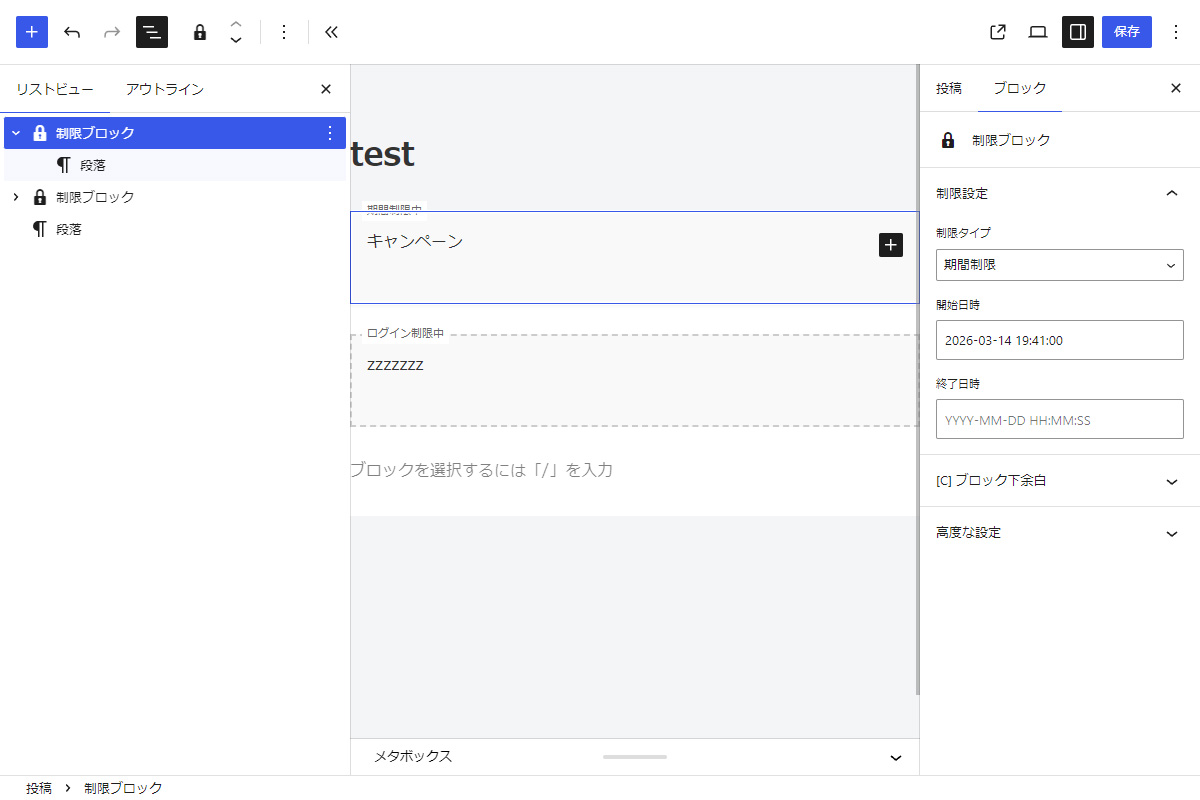Click the 保存 save button
Screen dimensions: 1200x800
tap(1127, 32)
